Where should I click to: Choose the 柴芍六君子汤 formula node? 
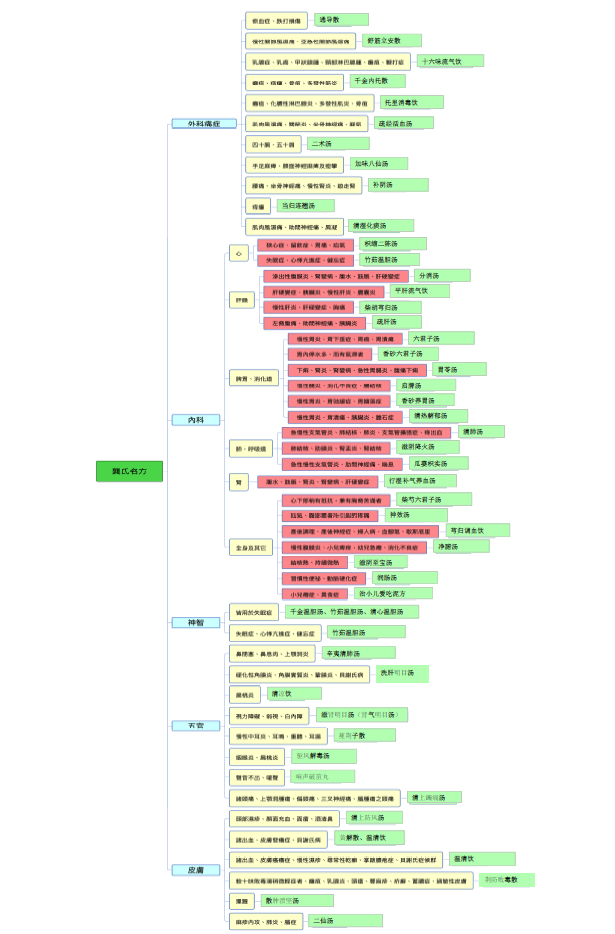point(434,499)
